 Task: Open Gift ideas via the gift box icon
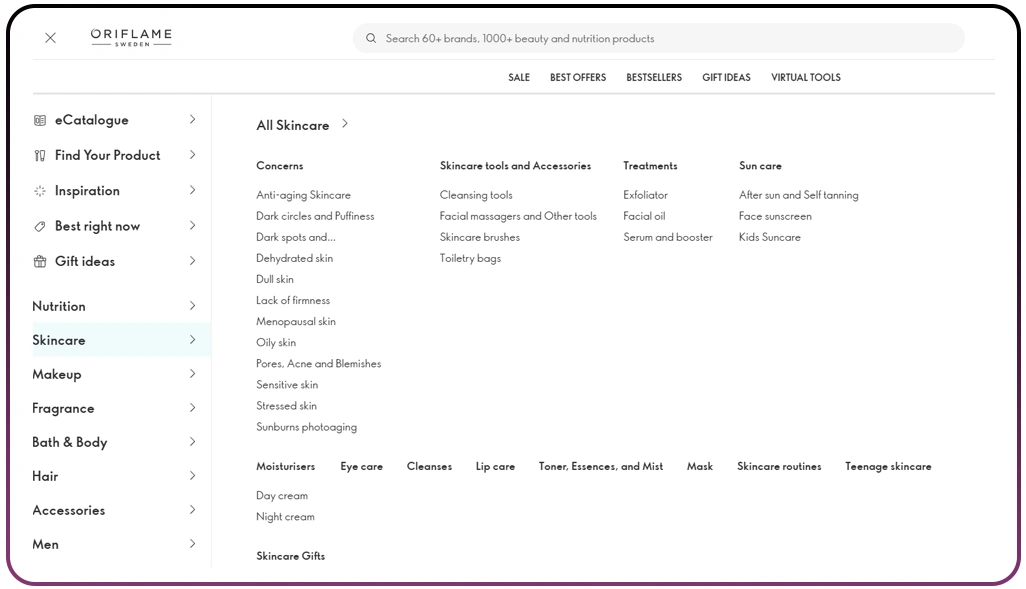(x=38, y=261)
